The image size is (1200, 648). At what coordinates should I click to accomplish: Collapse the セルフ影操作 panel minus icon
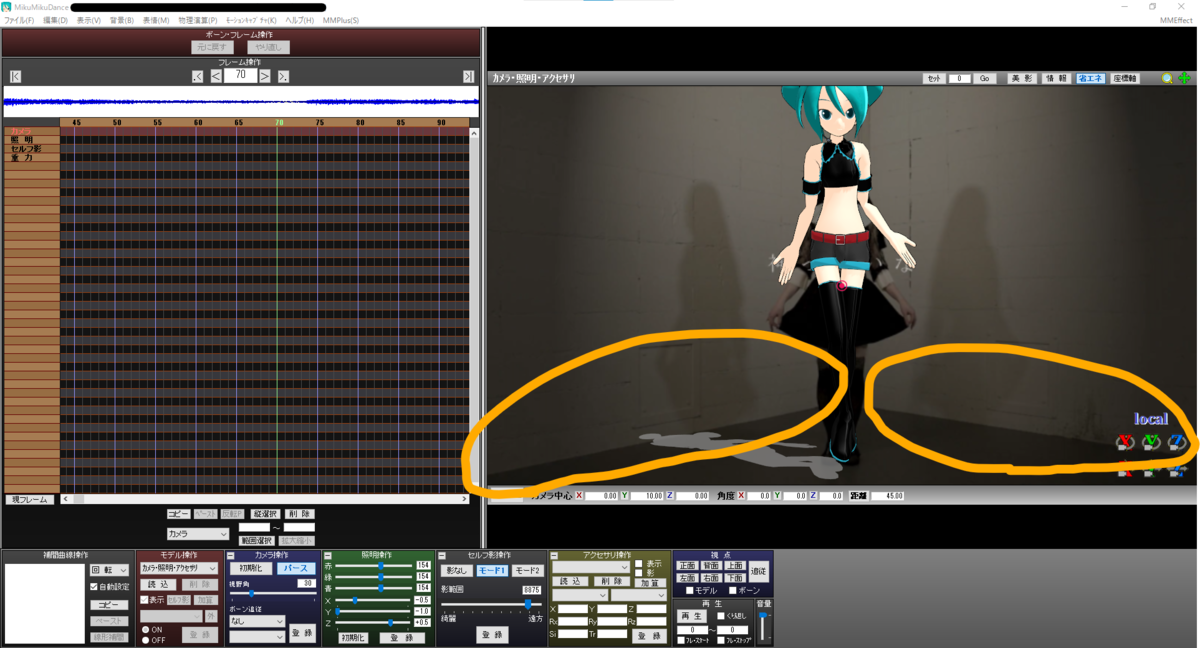click(x=444, y=555)
